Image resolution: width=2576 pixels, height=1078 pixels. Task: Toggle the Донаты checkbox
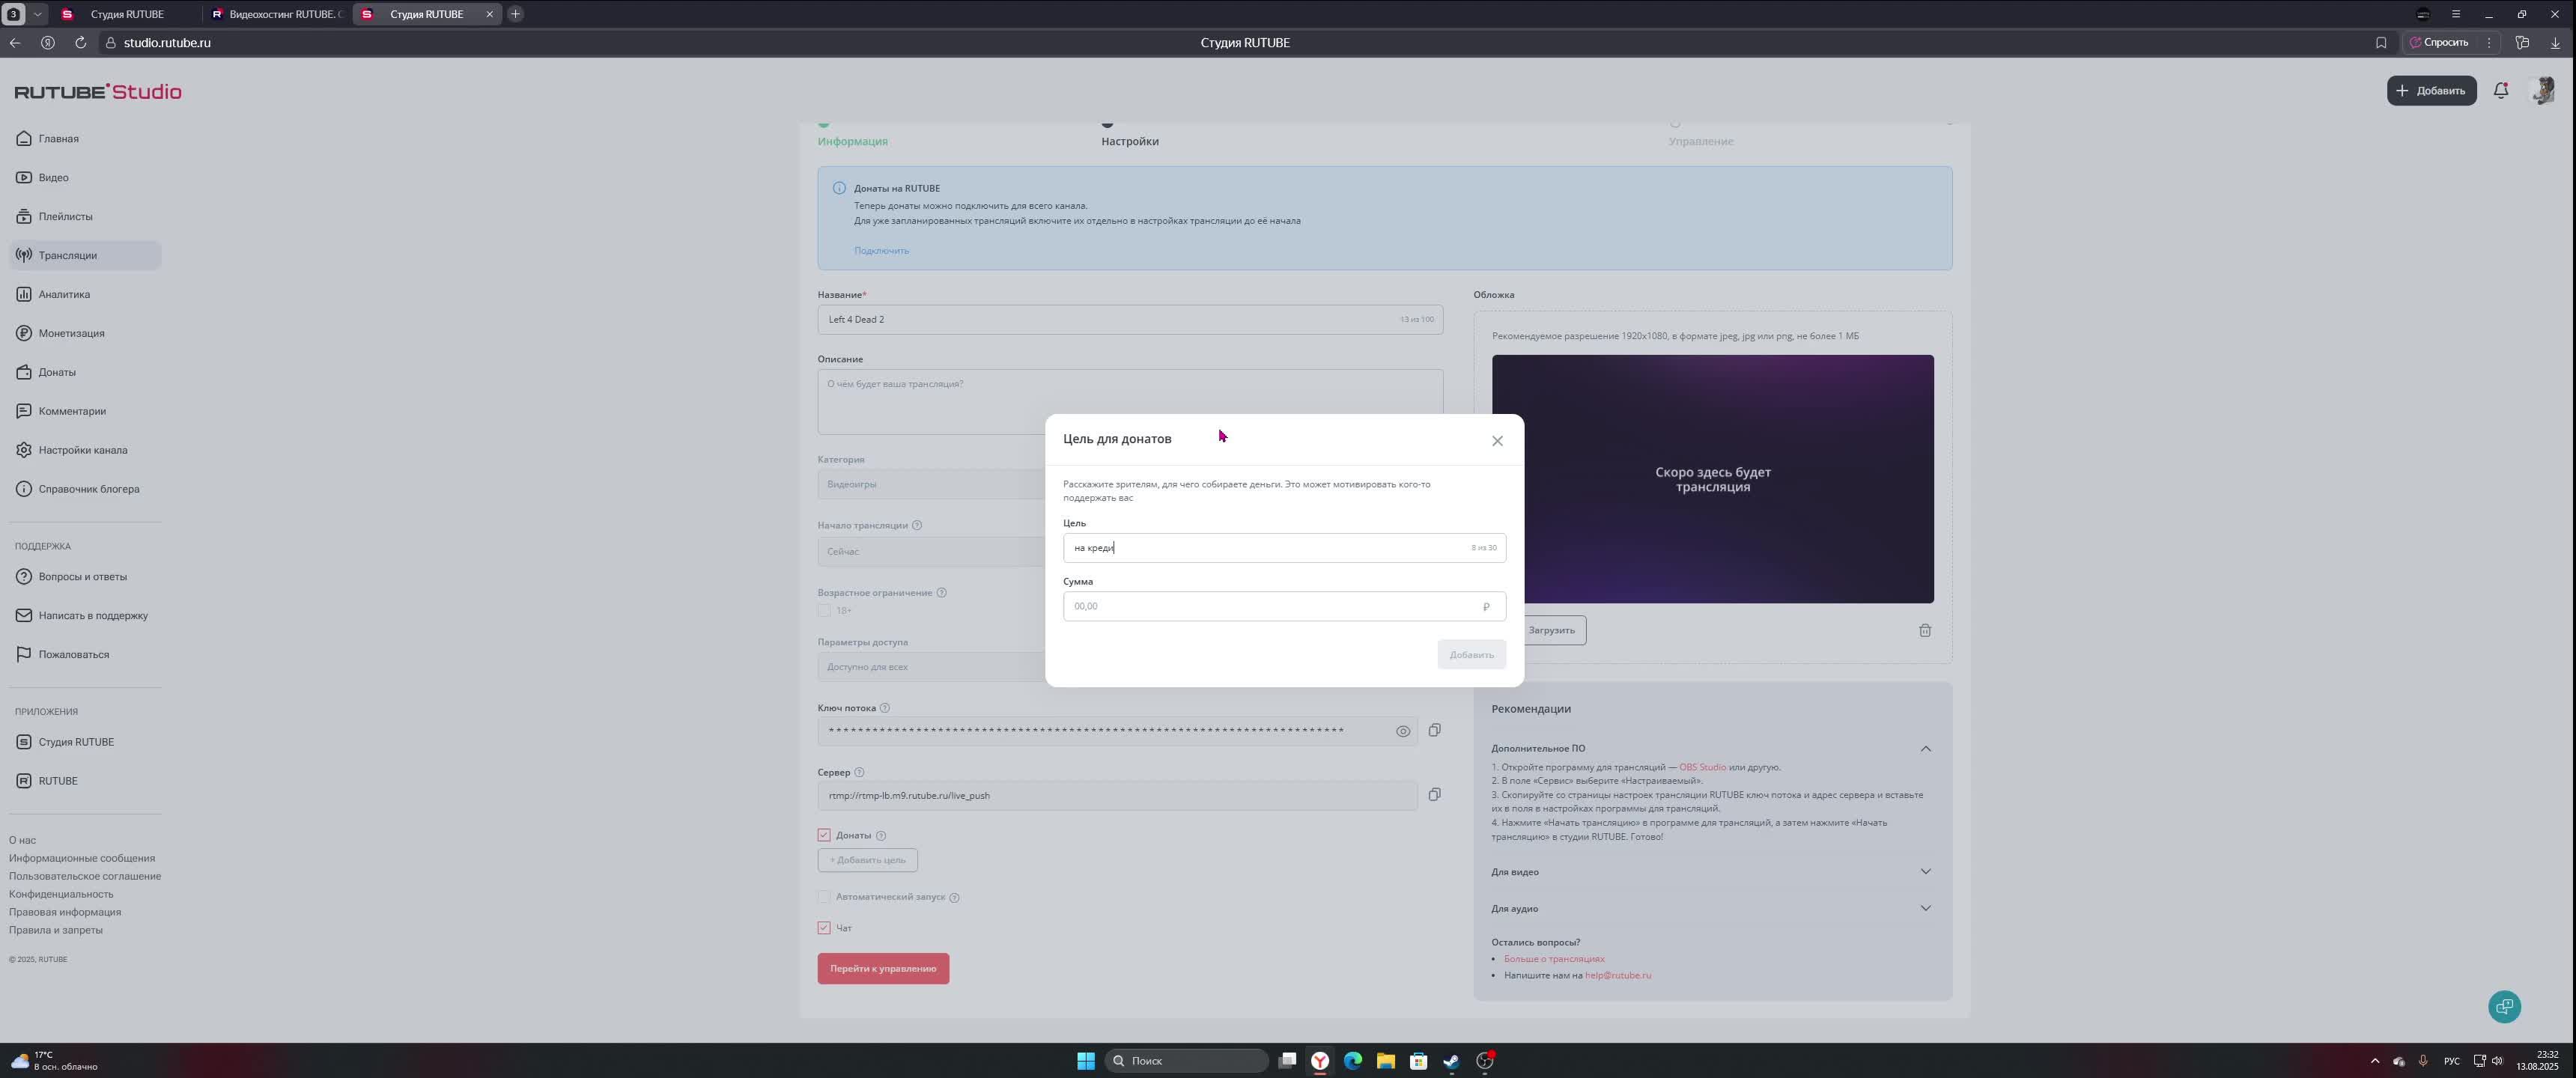[x=824, y=835]
